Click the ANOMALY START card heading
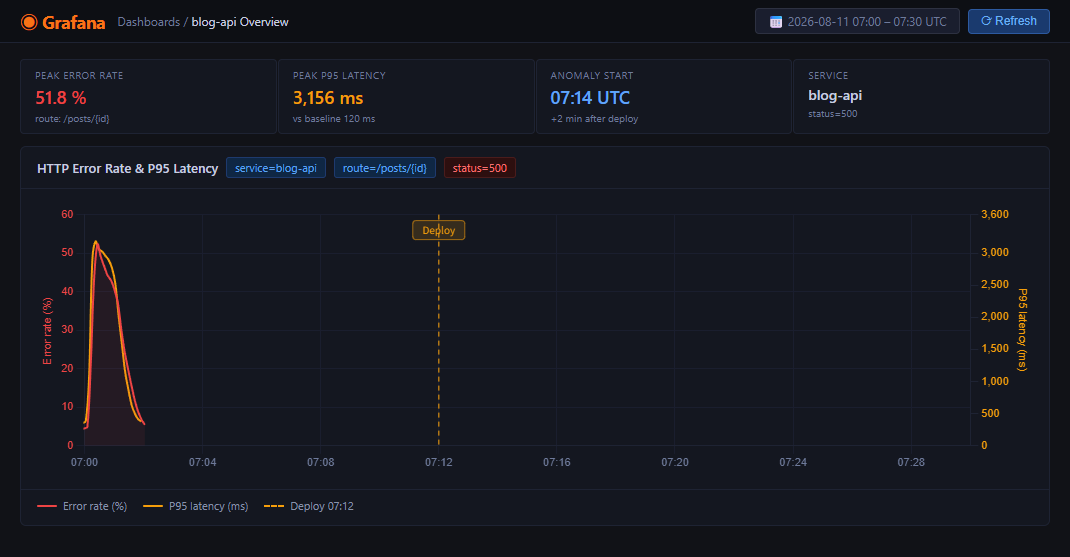Viewport: 1070px width, 557px height. coord(592,76)
